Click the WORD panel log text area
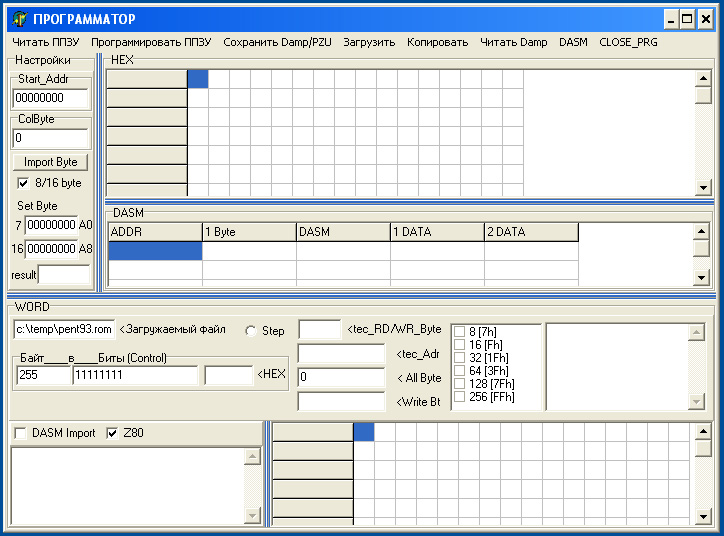Screen dimensions: 724x536 tap(618, 367)
